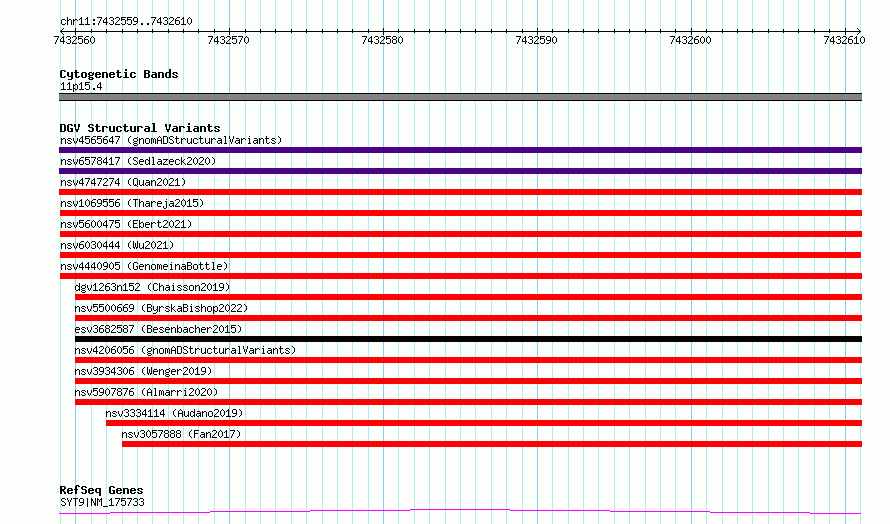Open variant esv3682587 (Besenbacher2015) label

coord(158,329)
